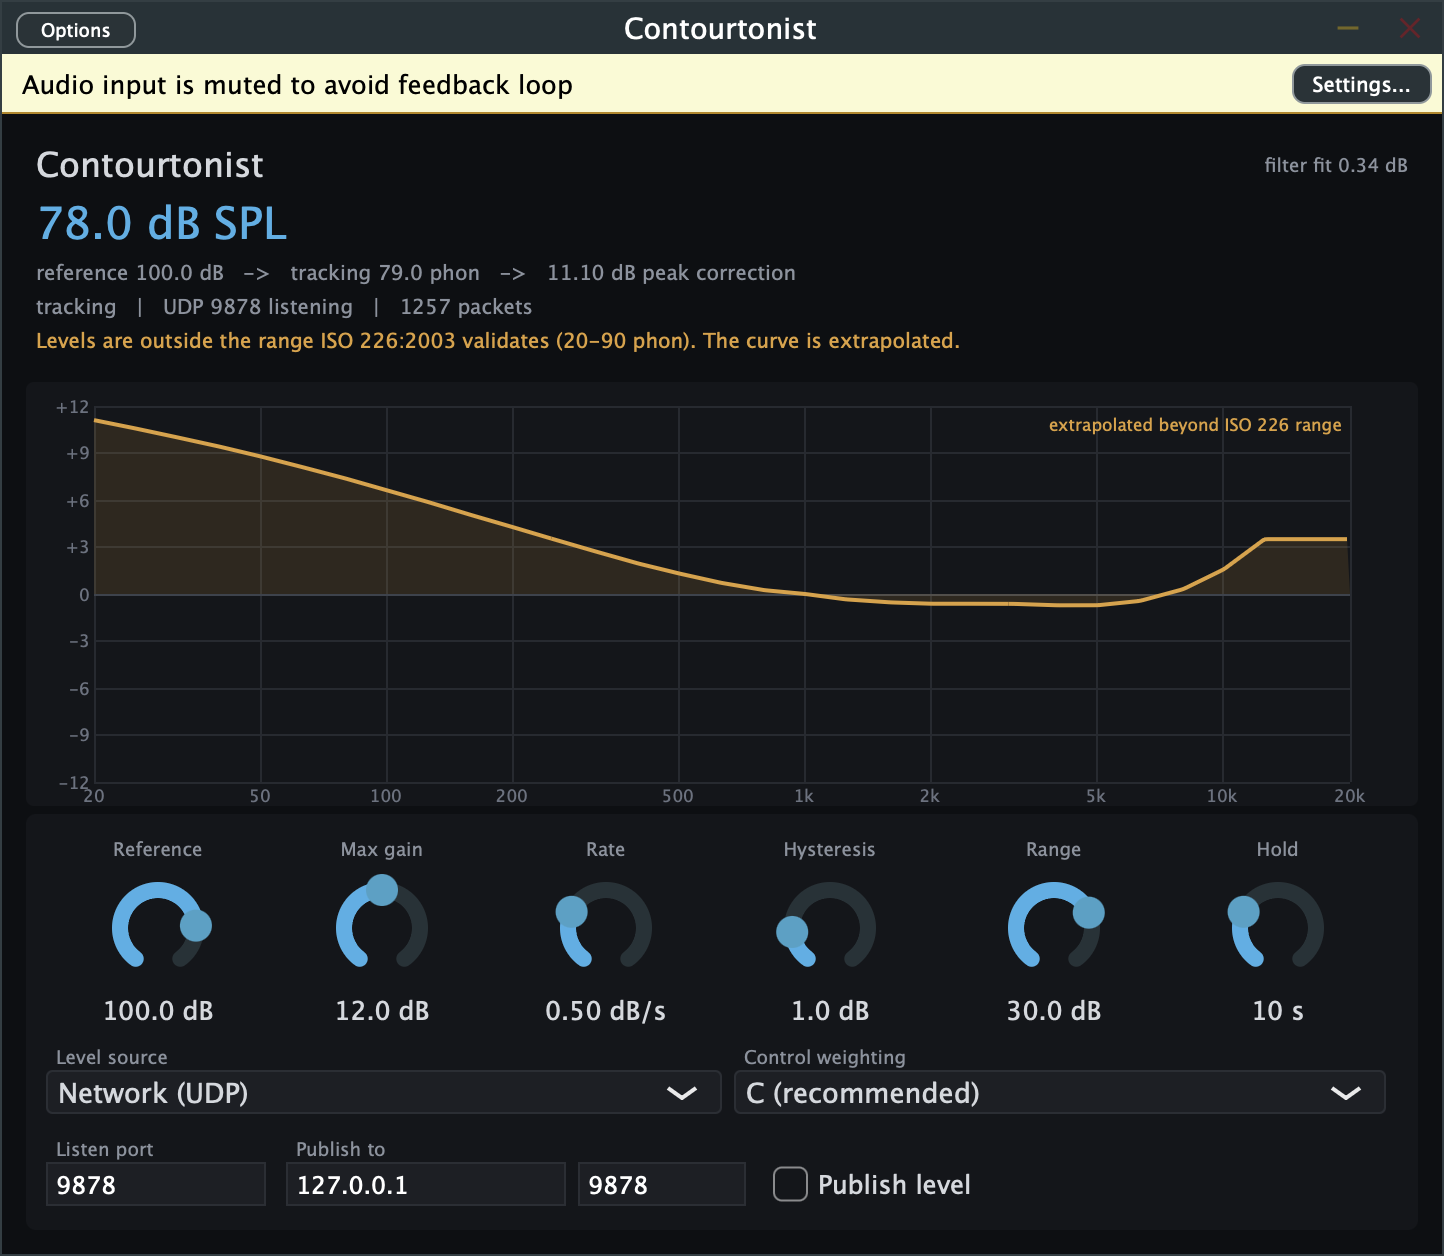Click the 1.0 dB Hysteresis value
1444x1256 pixels.
pos(830,1011)
